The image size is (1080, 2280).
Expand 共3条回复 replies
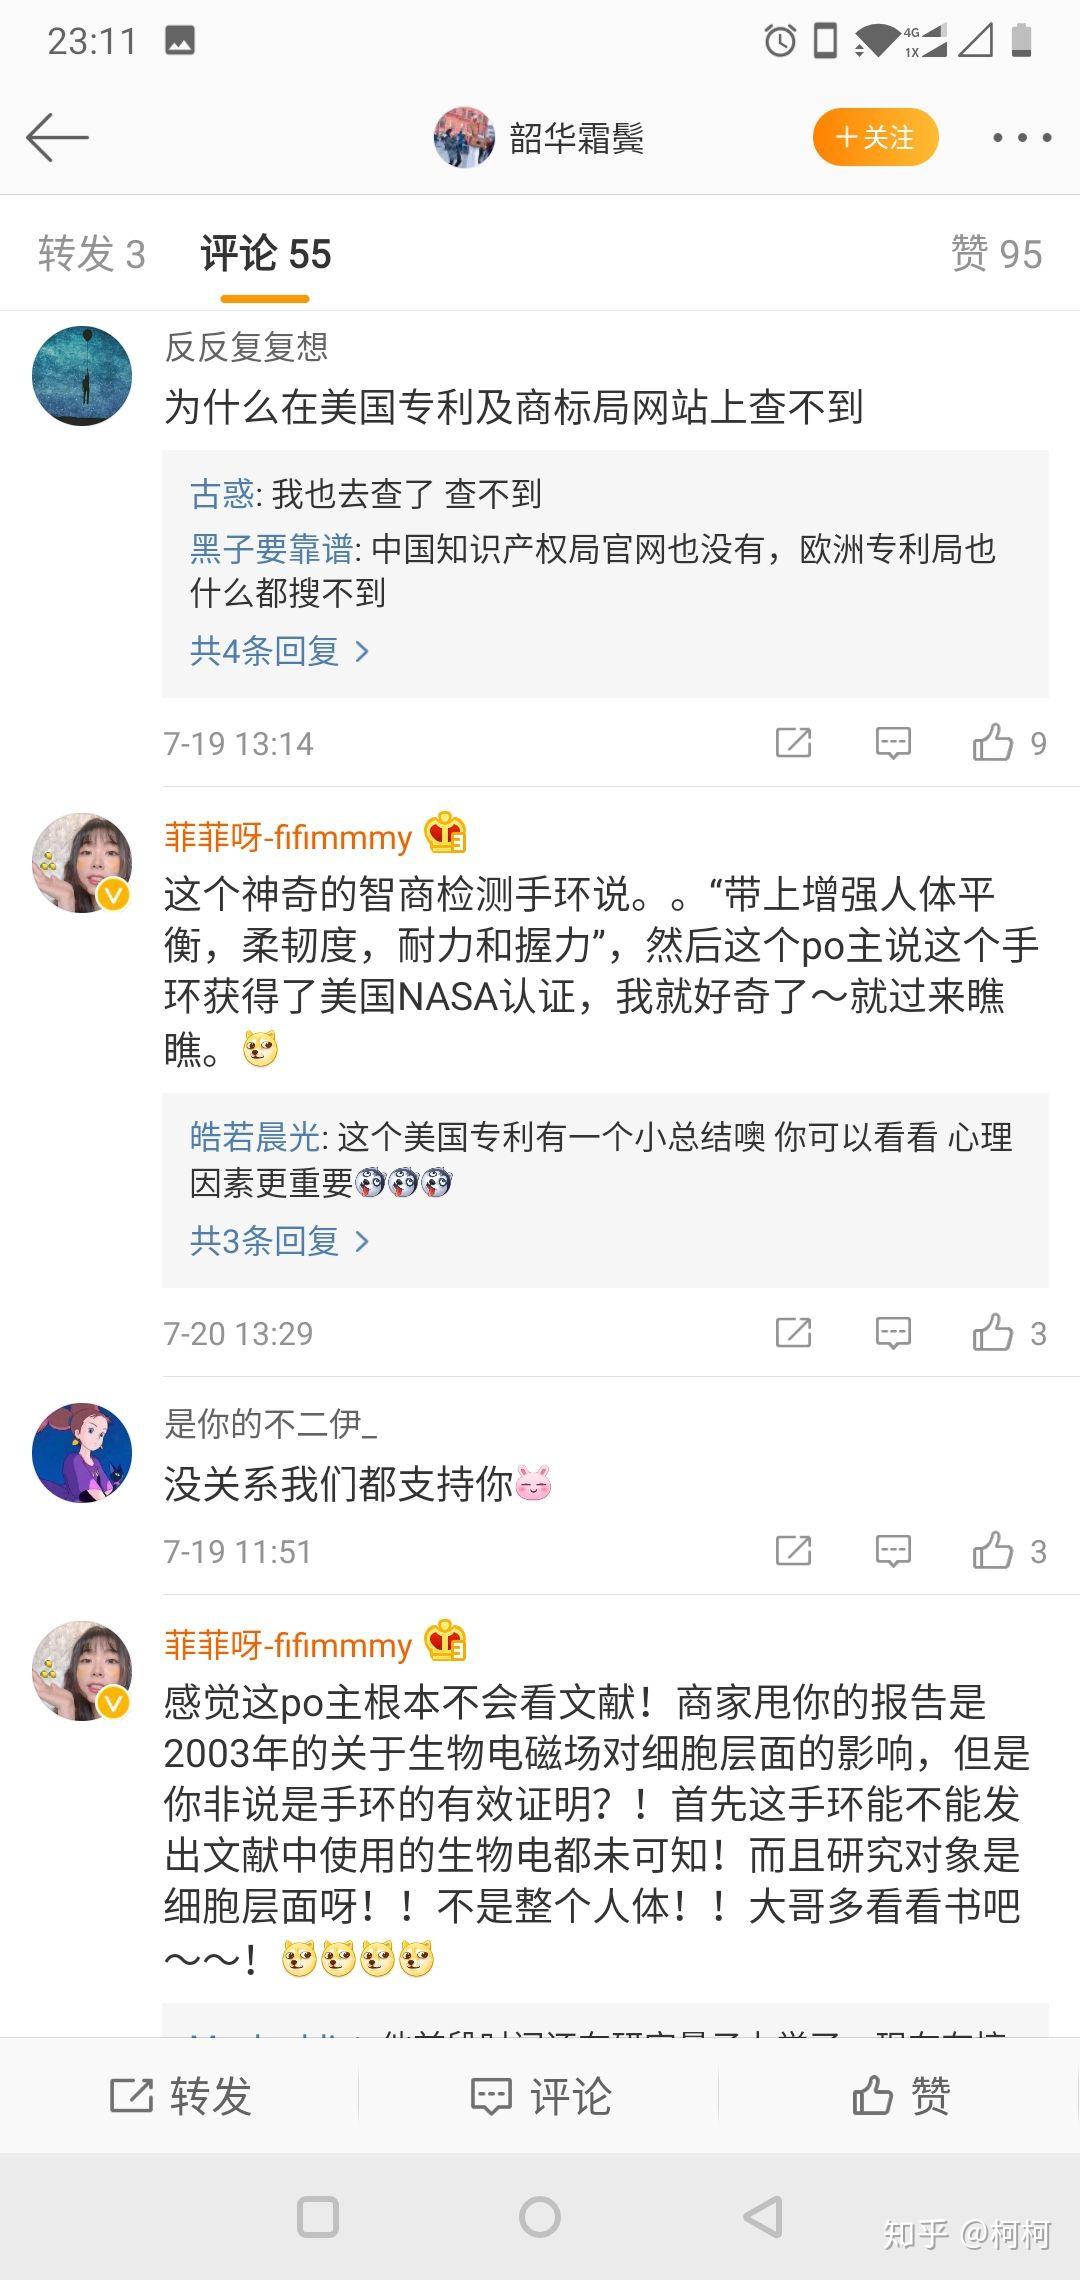(x=279, y=1241)
